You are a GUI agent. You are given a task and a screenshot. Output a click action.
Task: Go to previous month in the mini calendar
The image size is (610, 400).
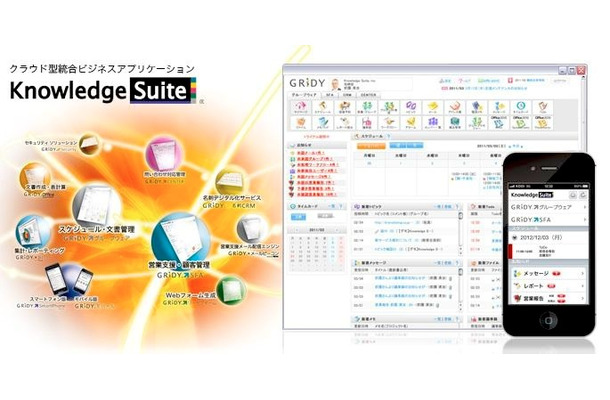pyautogui.click(x=295, y=230)
